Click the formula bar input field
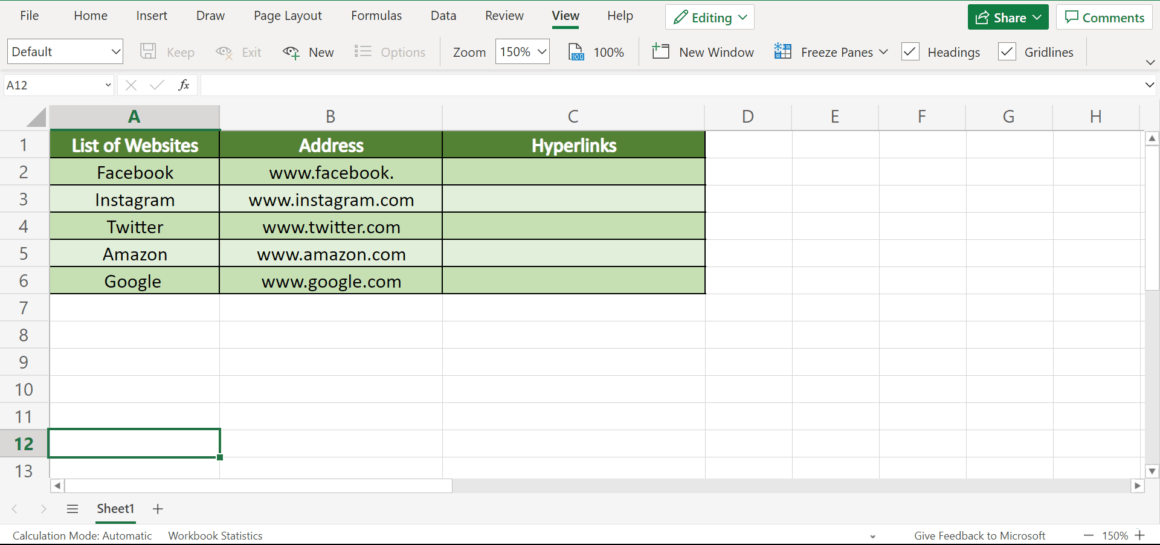Viewport: 1160px width, 545px height. (670, 86)
